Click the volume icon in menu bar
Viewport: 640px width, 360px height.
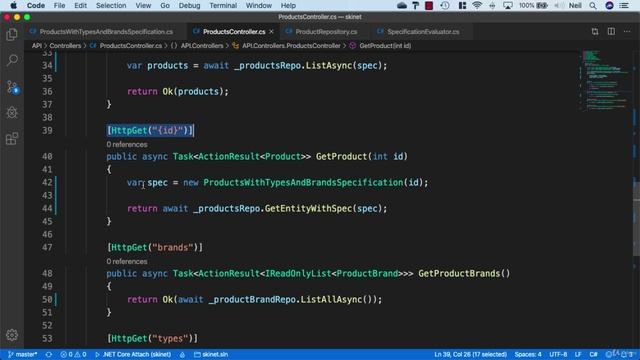559,5
